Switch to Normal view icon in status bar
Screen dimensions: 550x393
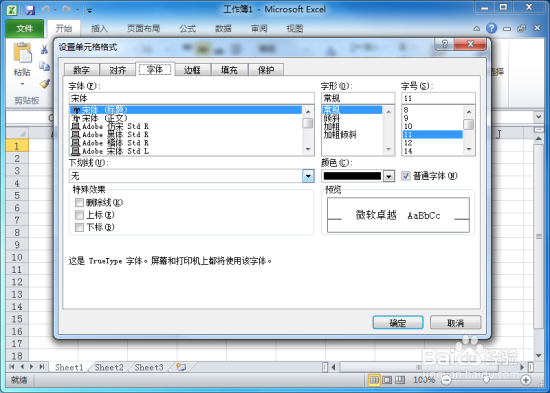coord(374,380)
